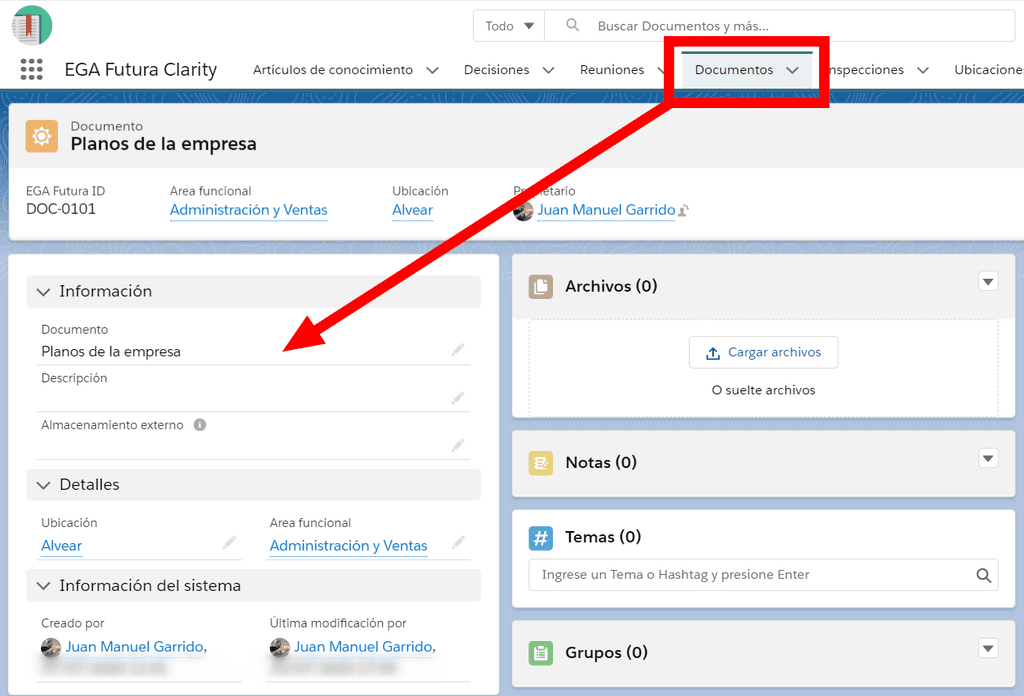Click the info icon beside Almacenamiento externo

[x=200, y=425]
